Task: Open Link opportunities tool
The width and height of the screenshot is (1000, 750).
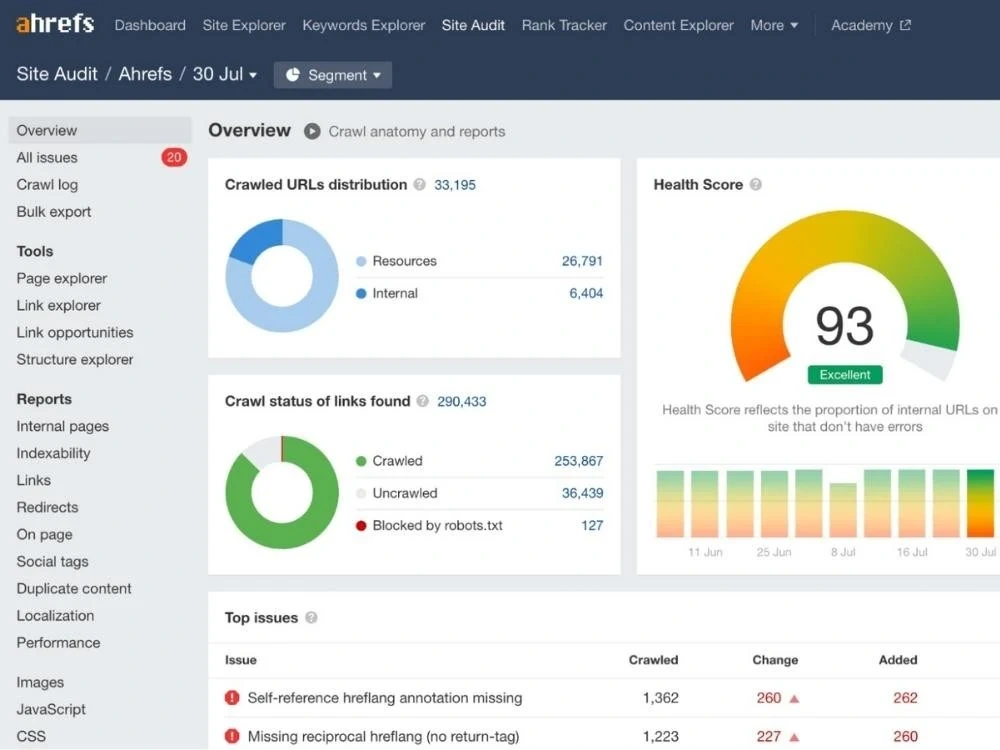Action: pos(75,332)
